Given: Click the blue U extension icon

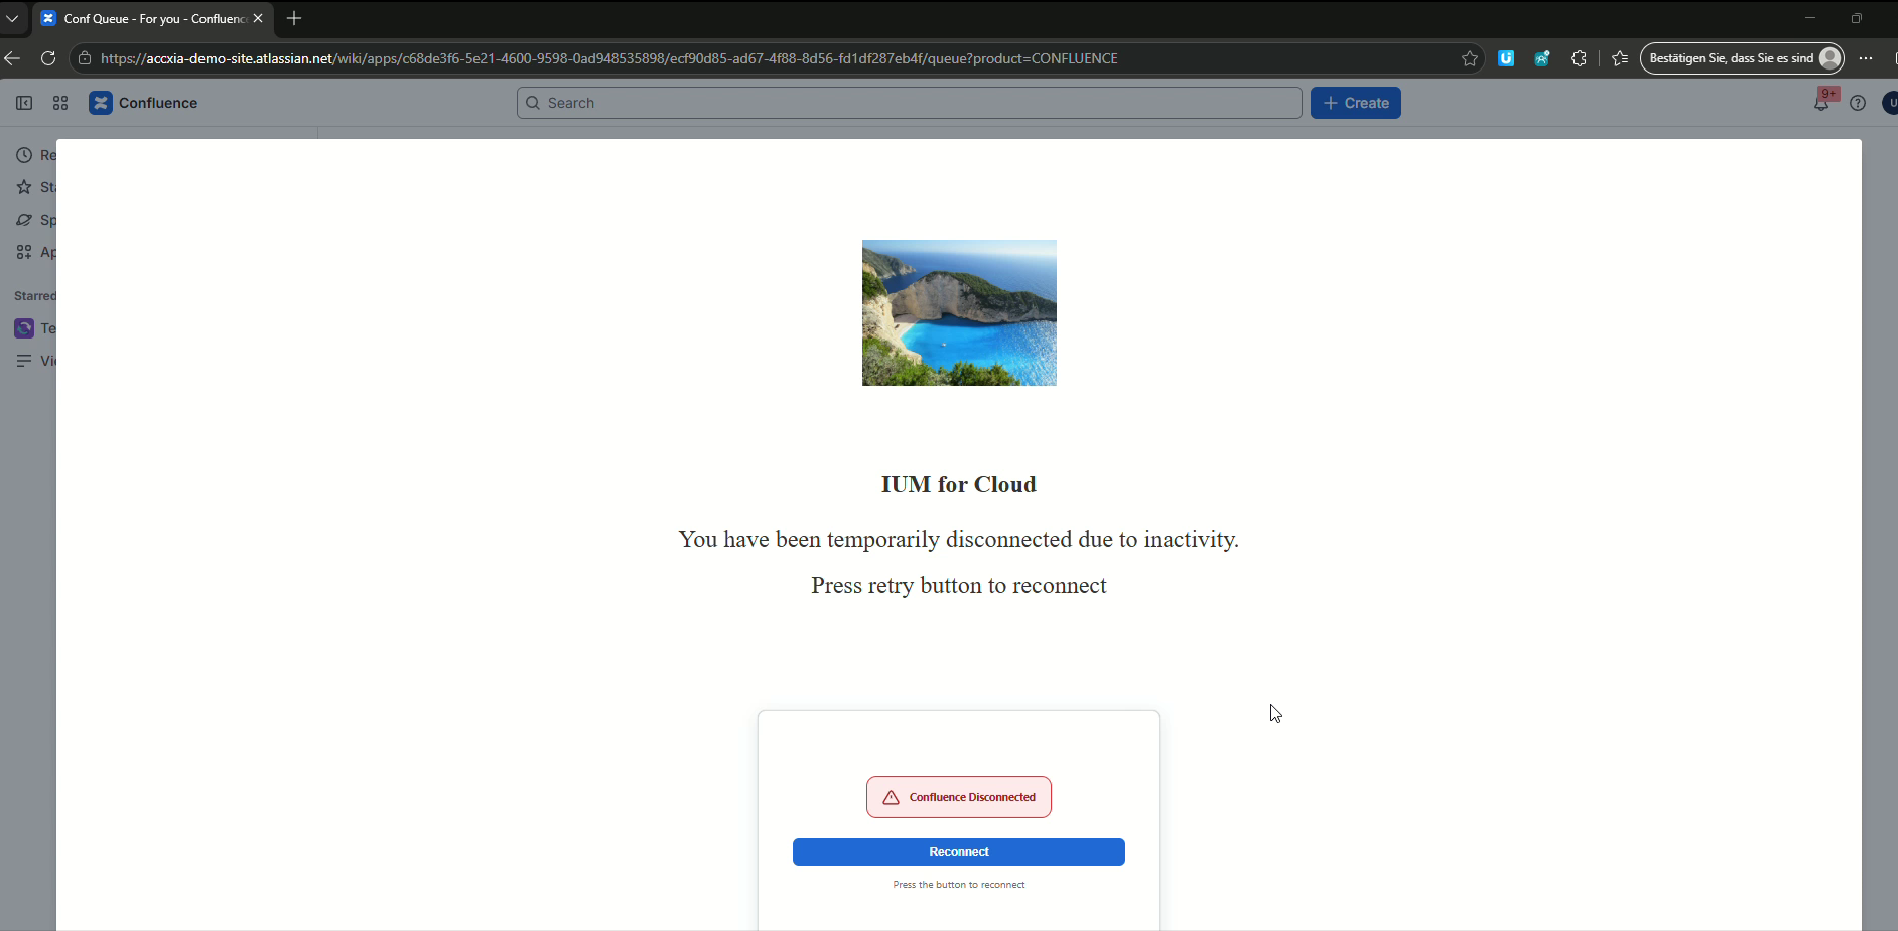Looking at the screenshot, I should pyautogui.click(x=1506, y=58).
